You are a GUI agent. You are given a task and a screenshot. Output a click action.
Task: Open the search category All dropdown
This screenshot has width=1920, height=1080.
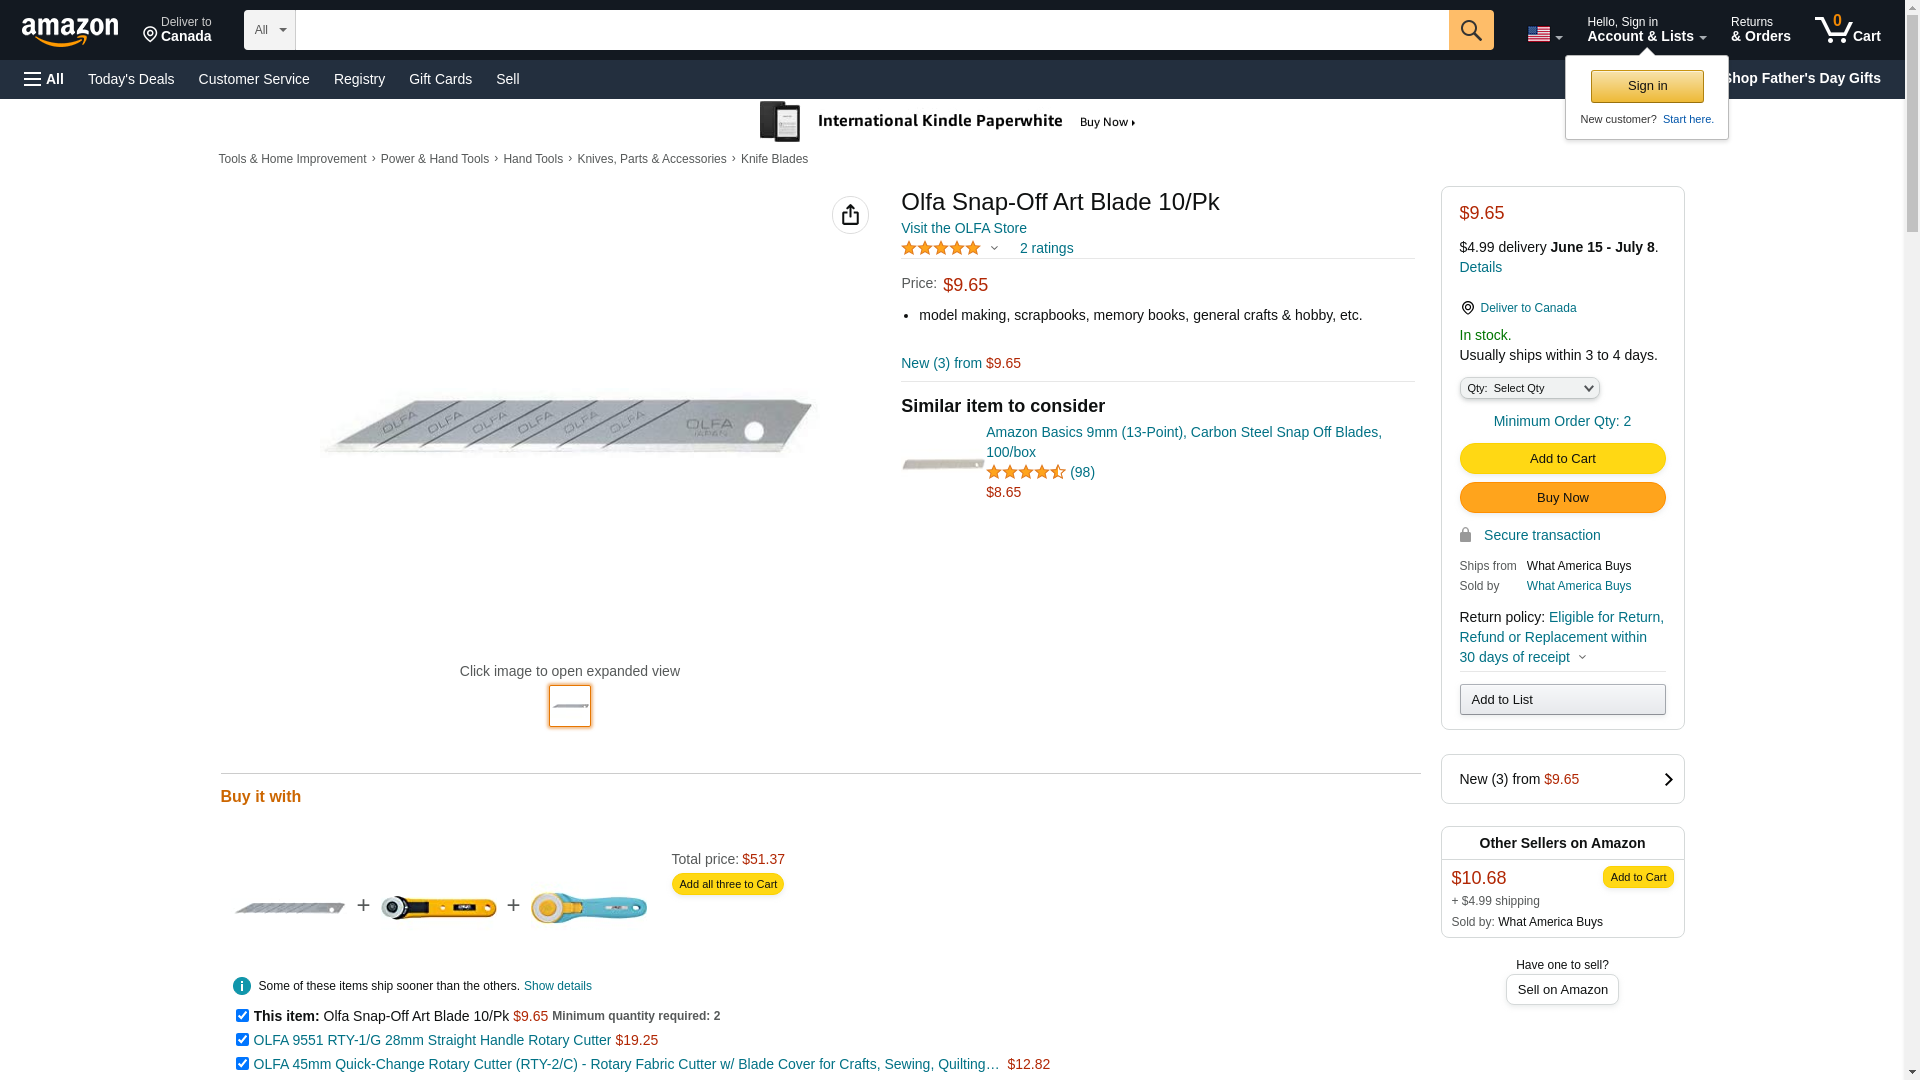269,30
